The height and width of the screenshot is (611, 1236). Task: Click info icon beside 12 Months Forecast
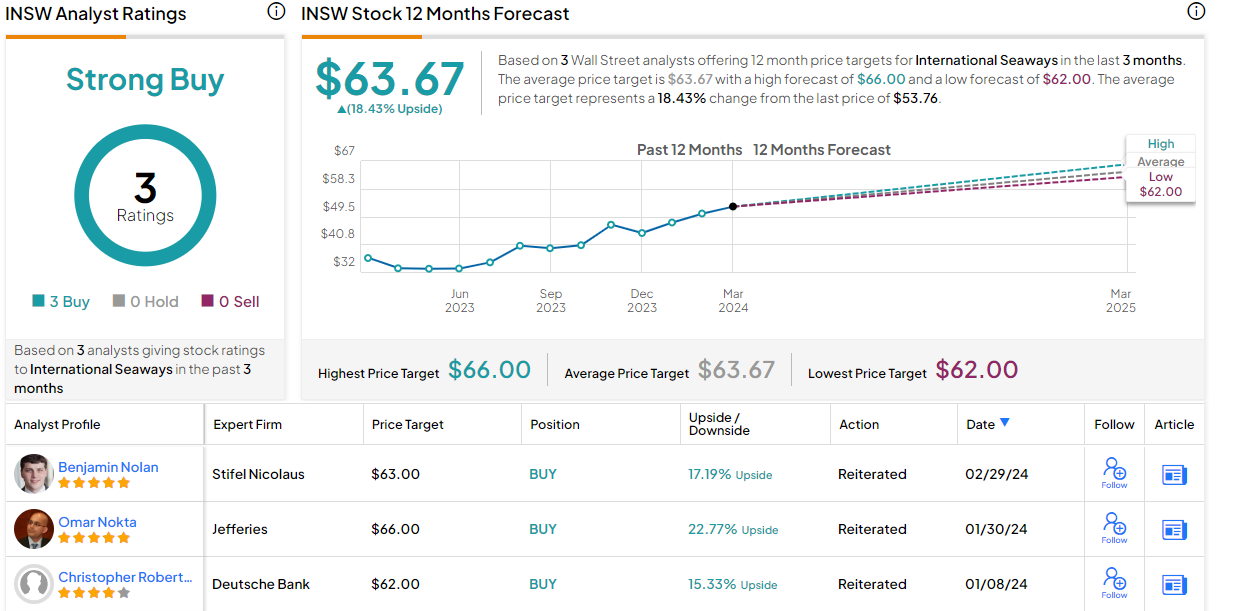(1195, 12)
